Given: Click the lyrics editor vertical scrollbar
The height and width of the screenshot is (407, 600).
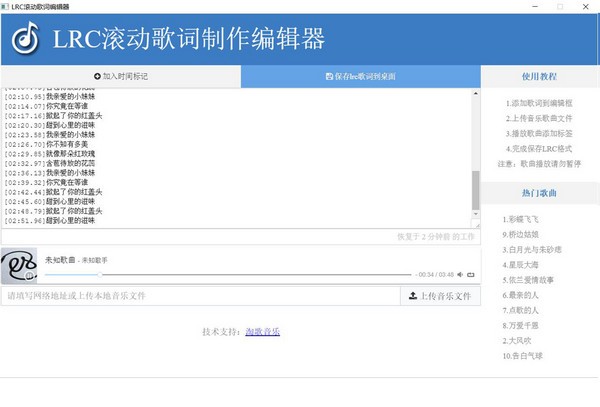Looking at the screenshot, I should tap(475, 190).
